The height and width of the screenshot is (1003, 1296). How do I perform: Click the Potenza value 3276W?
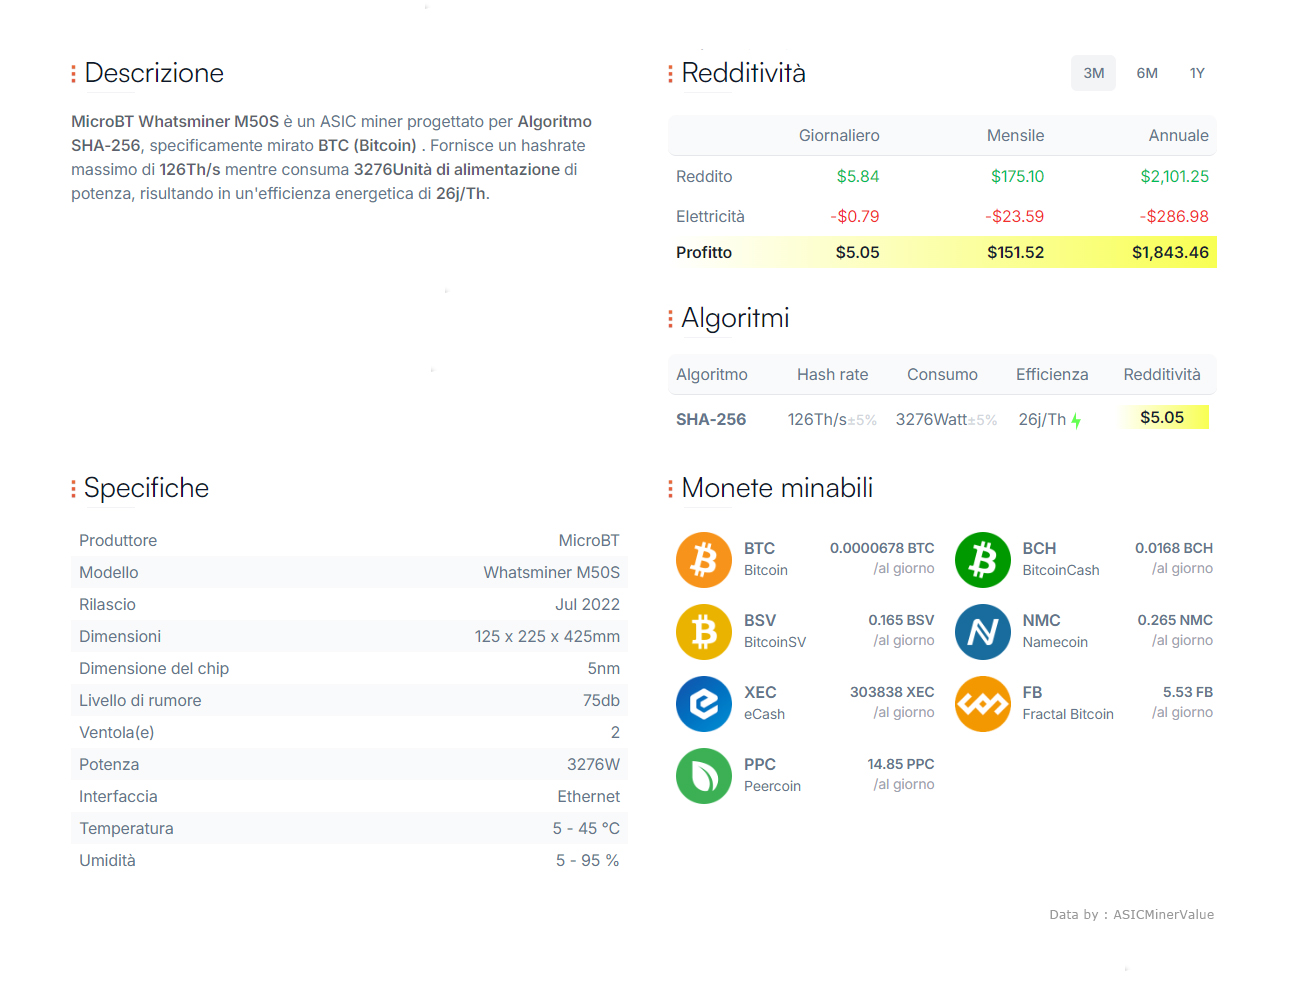[593, 764]
